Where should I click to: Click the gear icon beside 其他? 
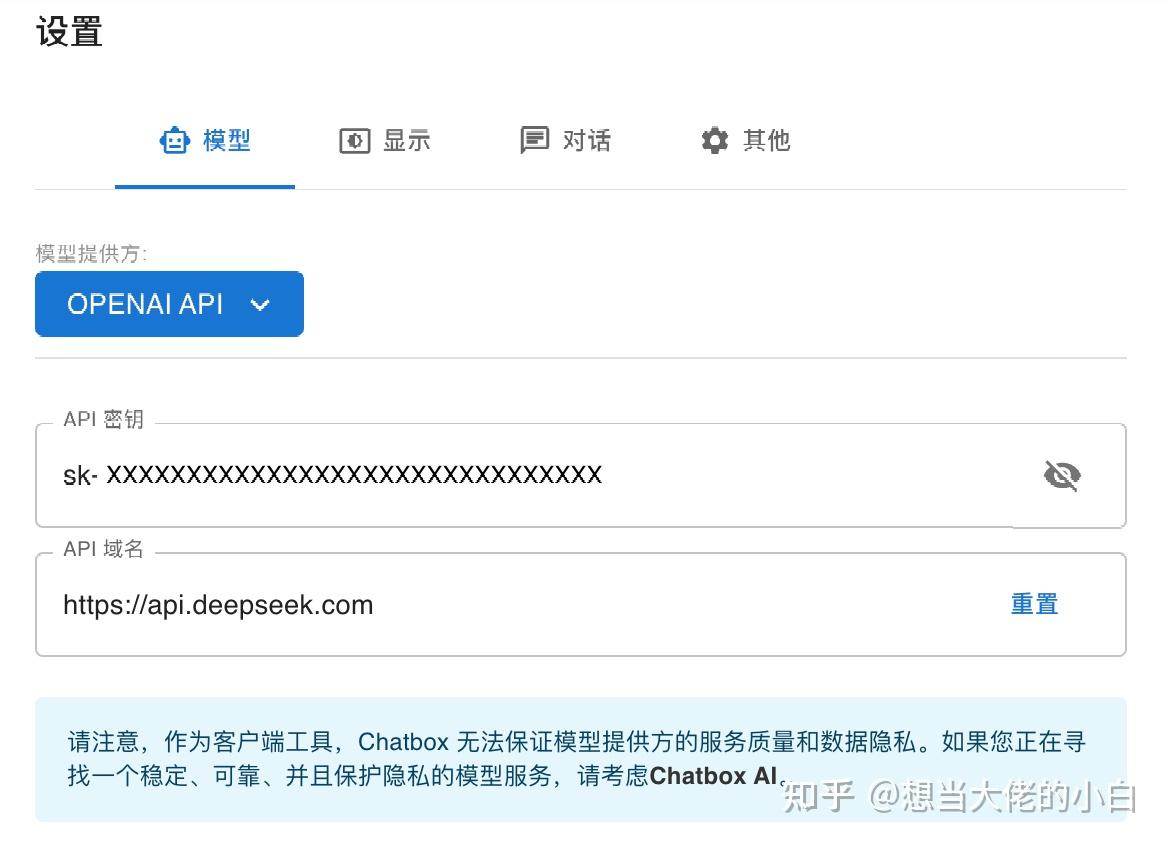[x=714, y=141]
